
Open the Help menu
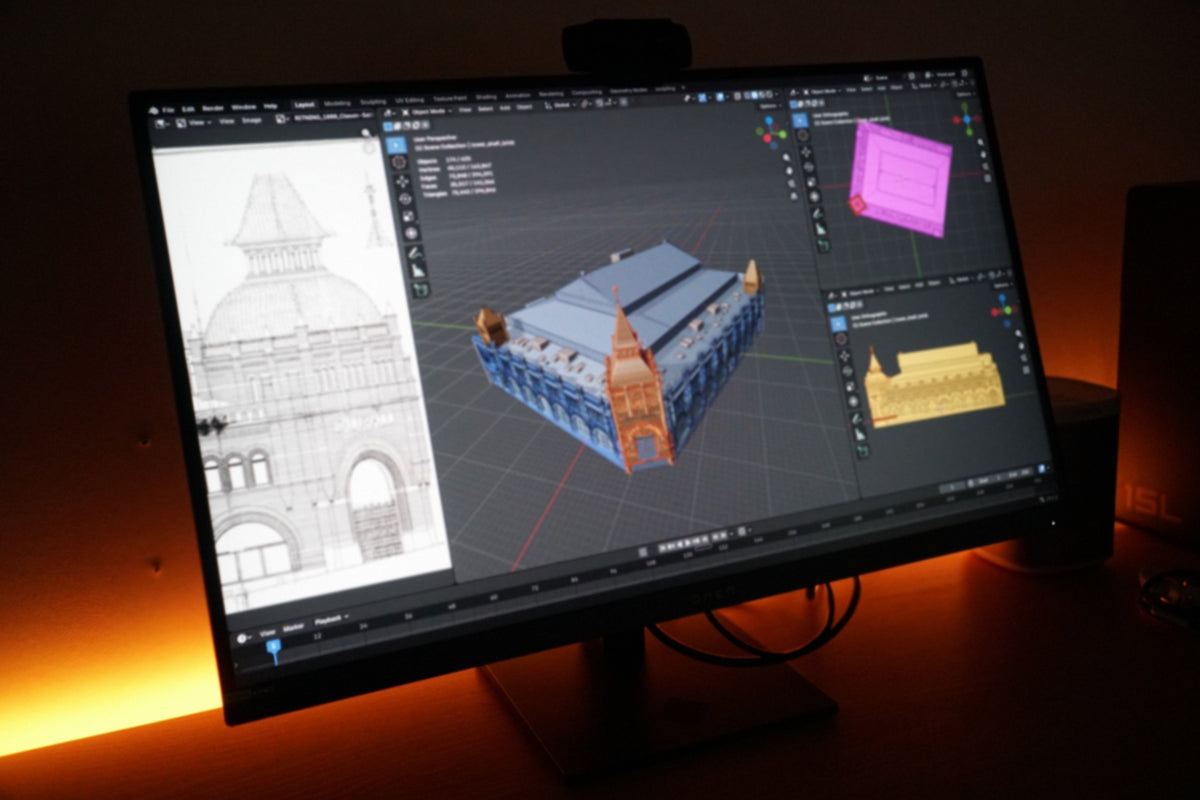click(x=270, y=106)
